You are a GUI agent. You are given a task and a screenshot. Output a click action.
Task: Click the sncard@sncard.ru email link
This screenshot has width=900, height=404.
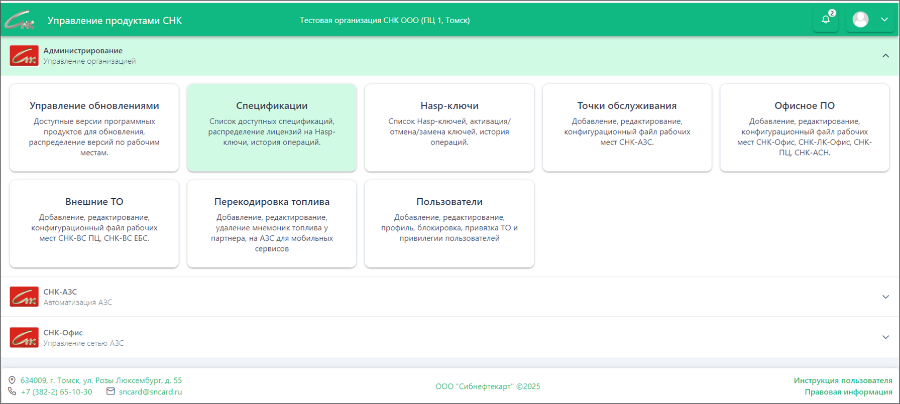(150, 392)
